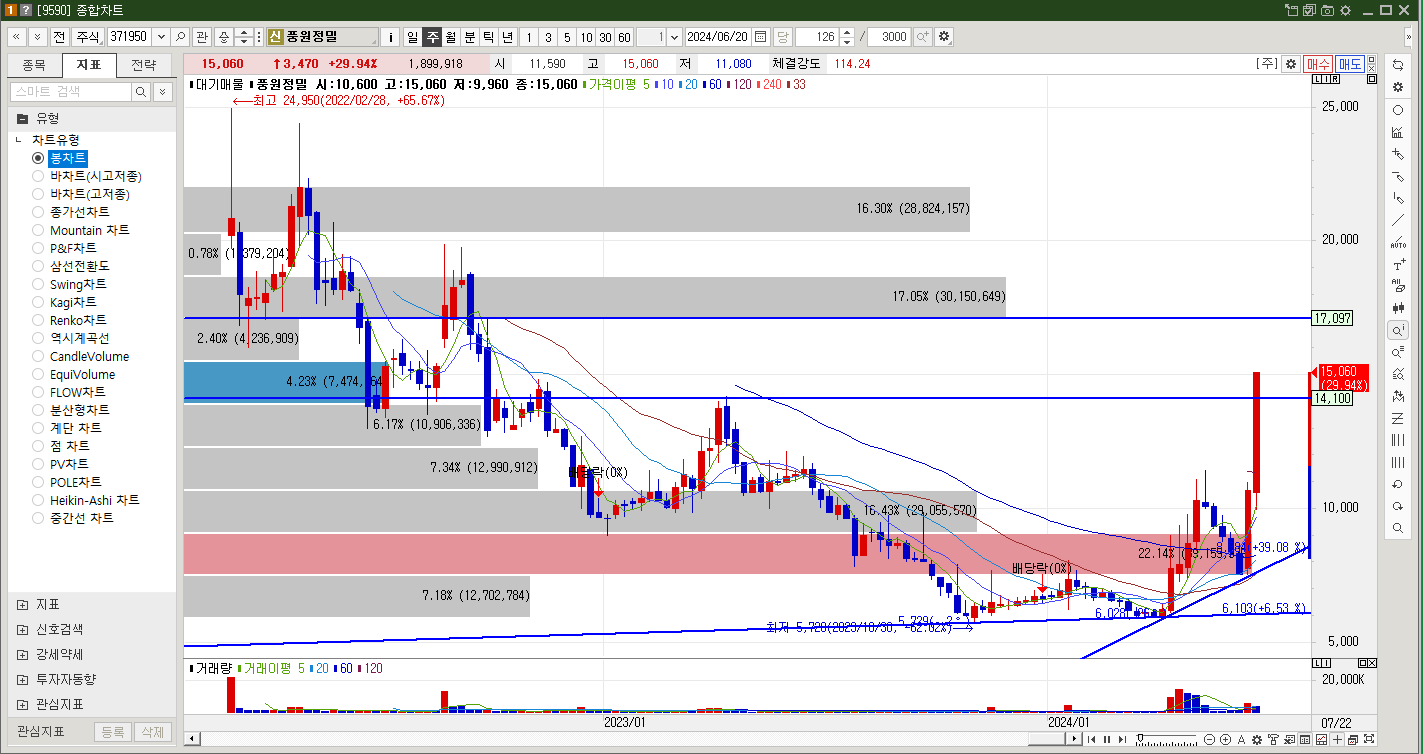
Task: Click the zoom out minus icon
Action: point(1209,739)
